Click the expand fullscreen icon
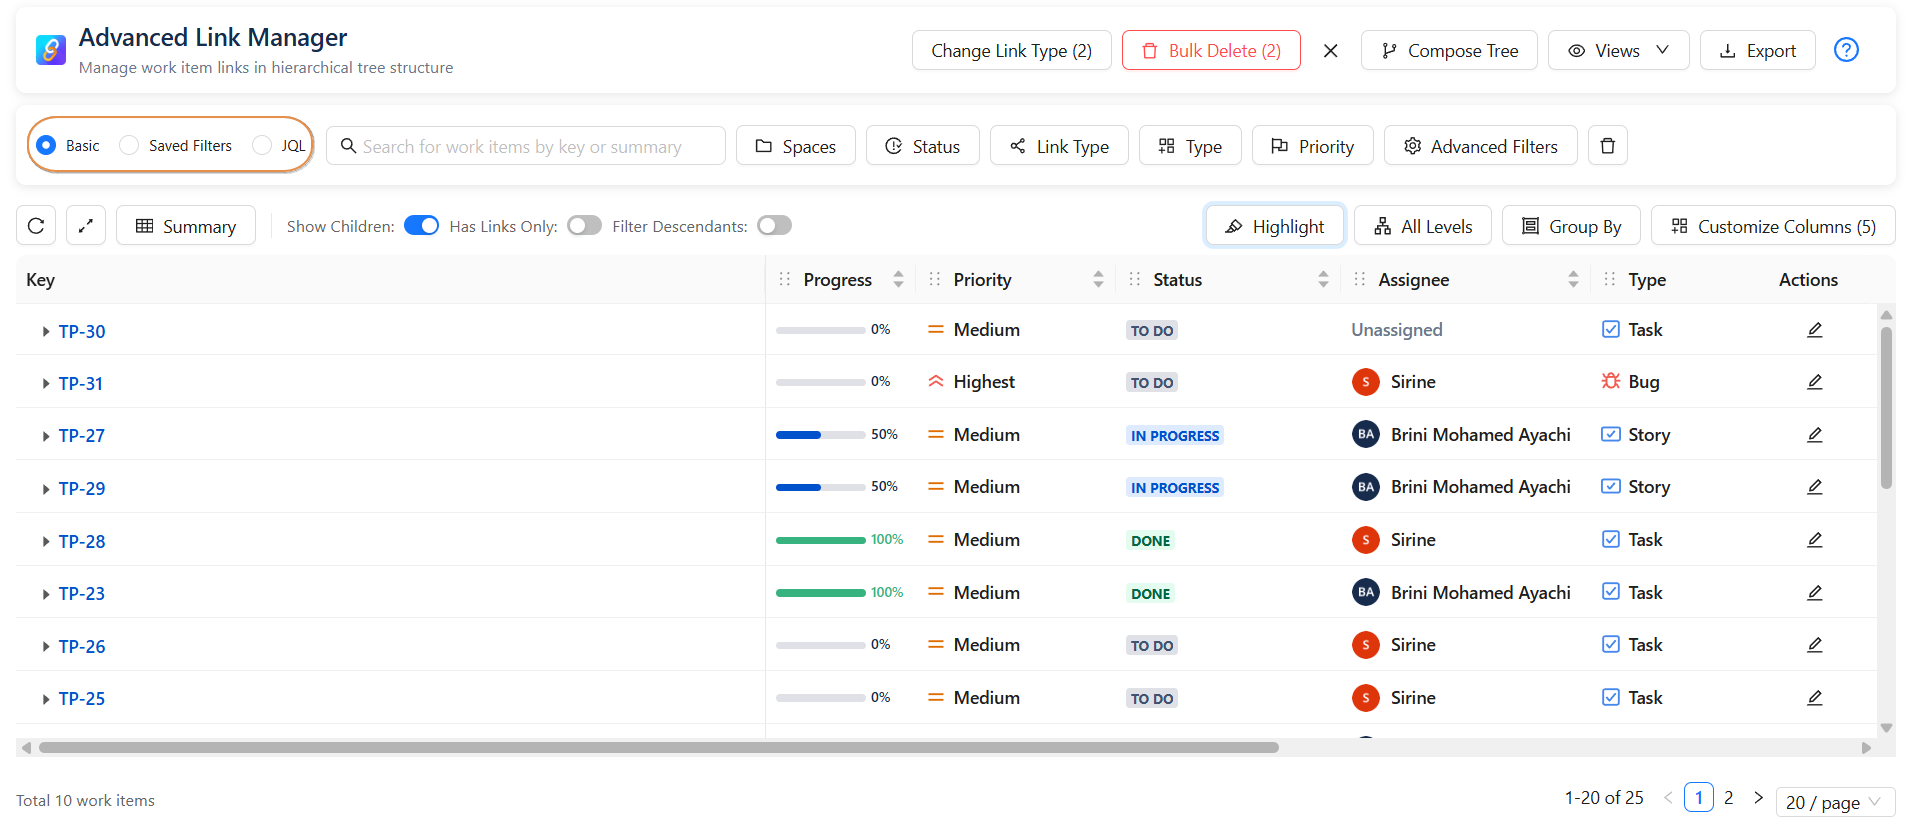This screenshot has height=833, width=1915. 86,226
